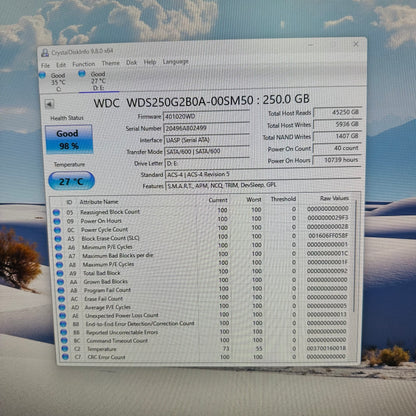Click the WDC WDS250G2B0A-00SM50 drive title
This screenshot has height=416, width=416.
click(x=202, y=101)
